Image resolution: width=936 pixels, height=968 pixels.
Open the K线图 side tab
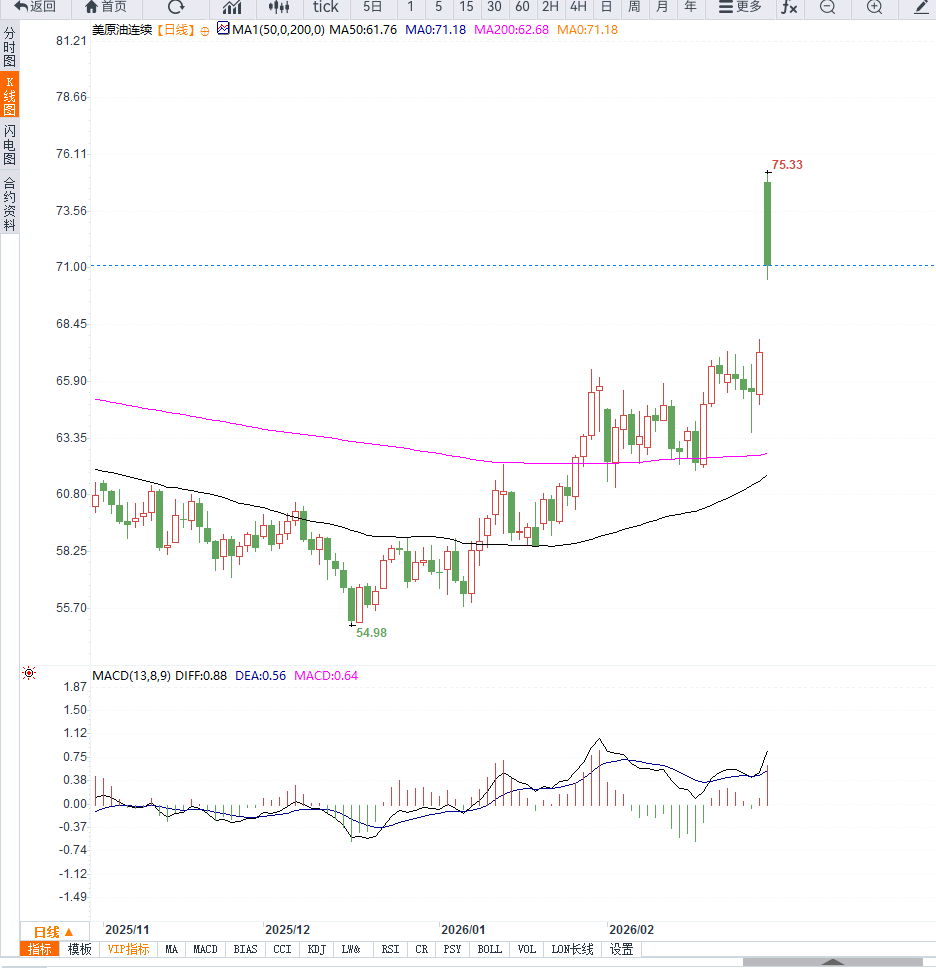[9, 95]
